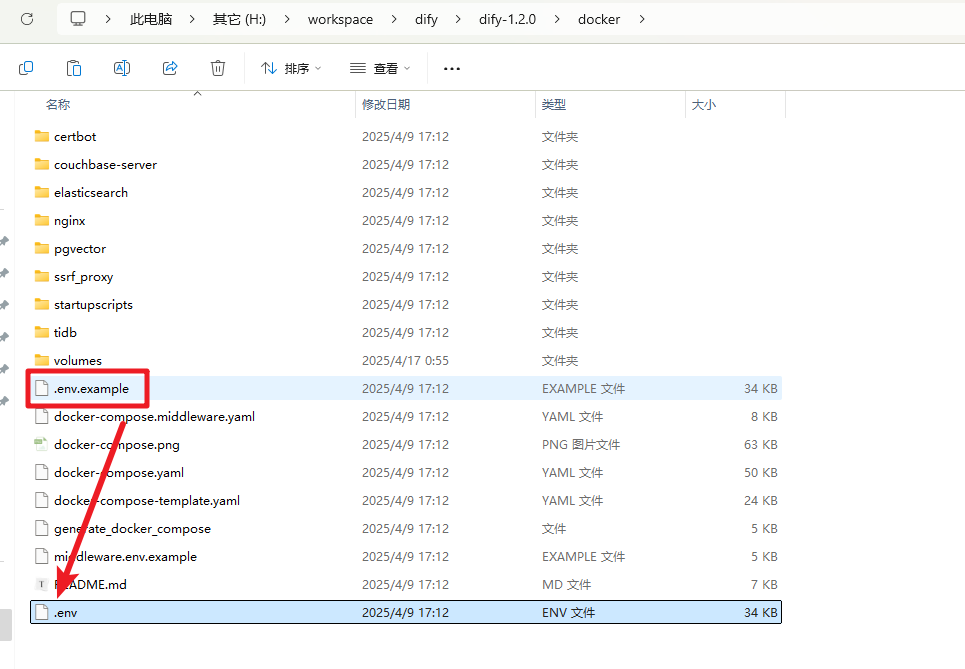Screen dimensions: 965x669
Task: Click the share icon in toolbar
Action: tap(170, 68)
